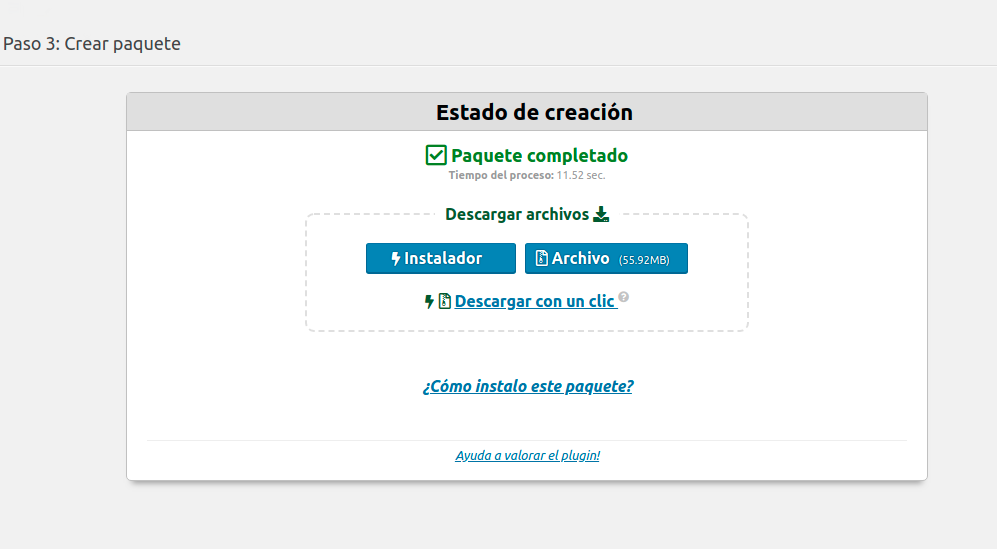Click the green checkmark icon beside Paquete completado
997x549 pixels.
pos(436,155)
